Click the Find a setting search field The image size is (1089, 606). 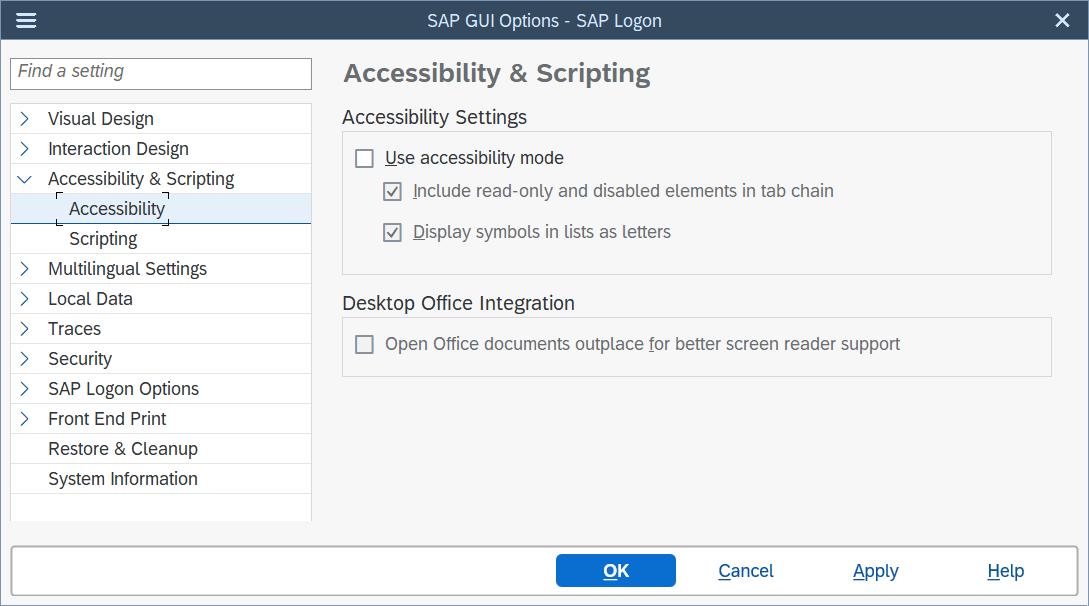tap(161, 74)
